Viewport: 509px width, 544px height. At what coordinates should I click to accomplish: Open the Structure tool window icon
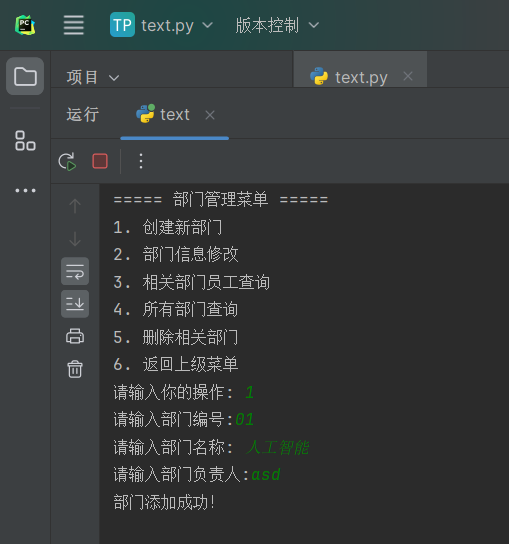coord(25,141)
